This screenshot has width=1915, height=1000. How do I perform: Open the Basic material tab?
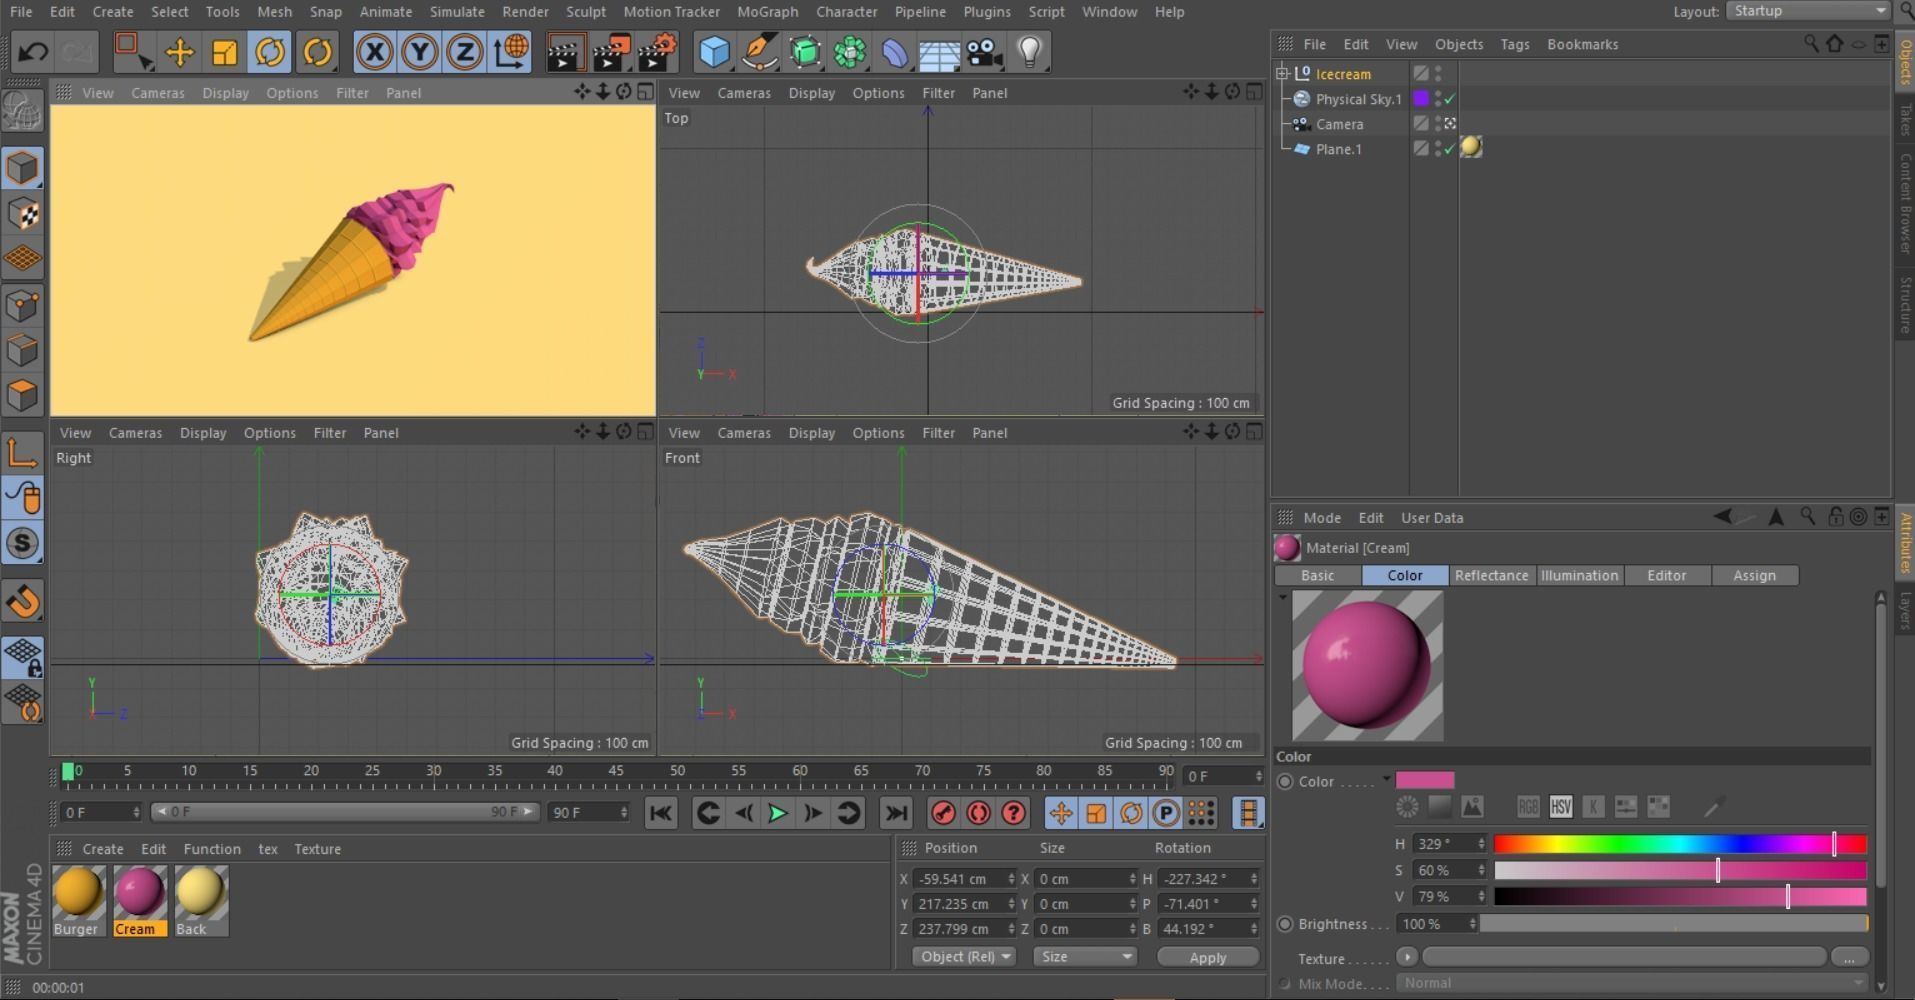[x=1317, y=575]
